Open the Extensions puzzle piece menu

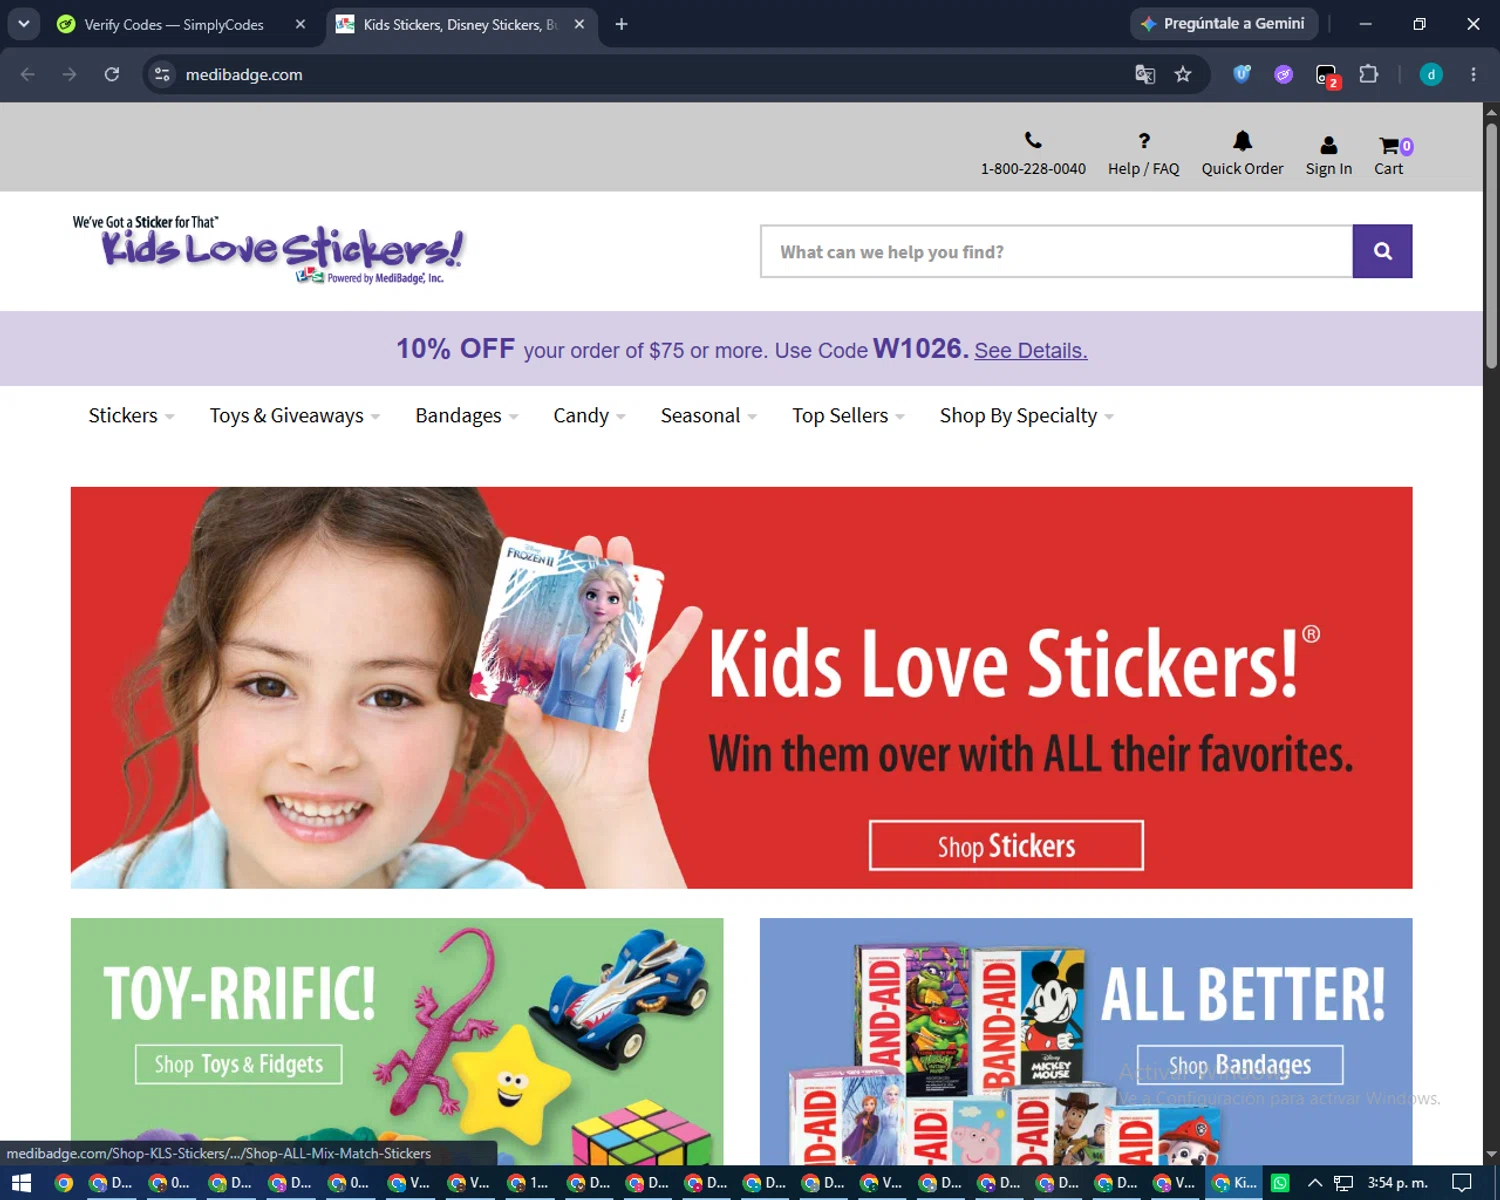pyautogui.click(x=1369, y=74)
